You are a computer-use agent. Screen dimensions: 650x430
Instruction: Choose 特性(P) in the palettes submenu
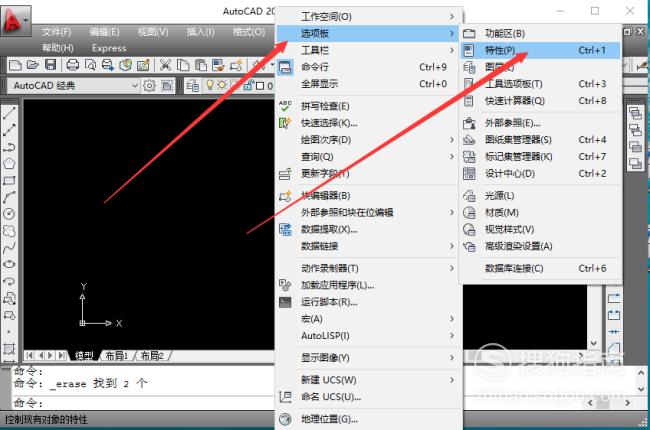pos(540,50)
